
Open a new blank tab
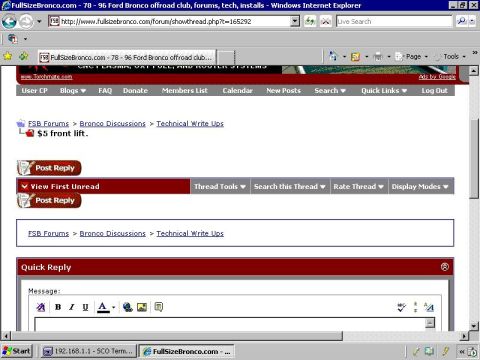coord(226,57)
